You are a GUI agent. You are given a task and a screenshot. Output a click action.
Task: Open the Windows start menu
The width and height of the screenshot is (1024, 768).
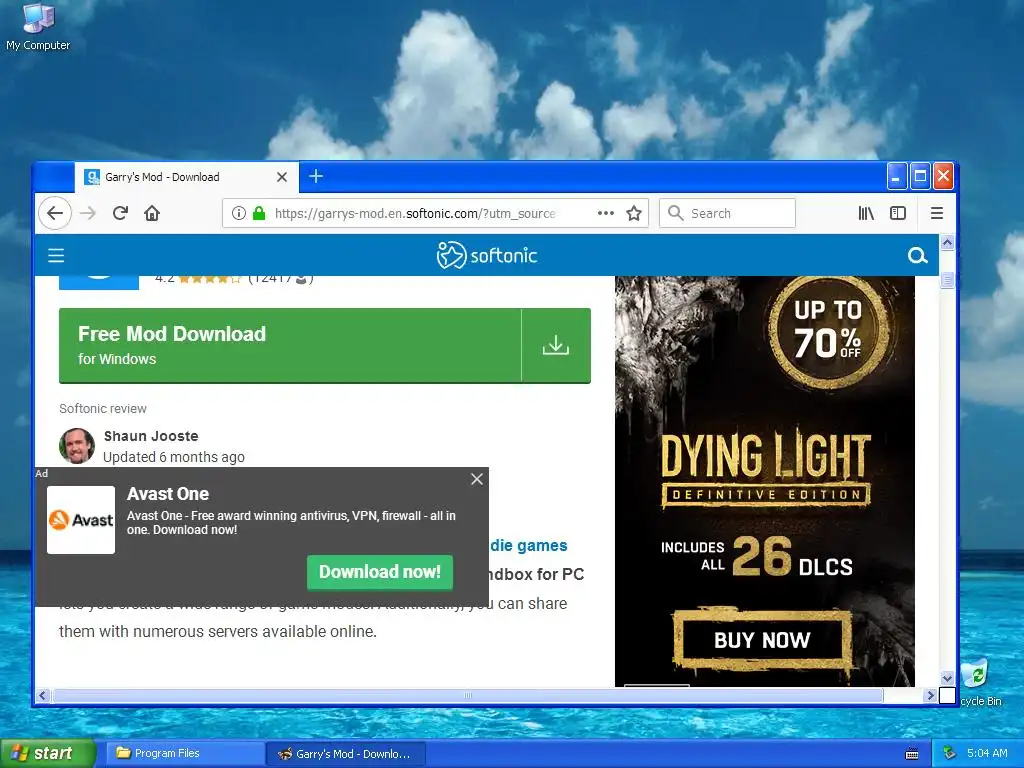point(48,754)
